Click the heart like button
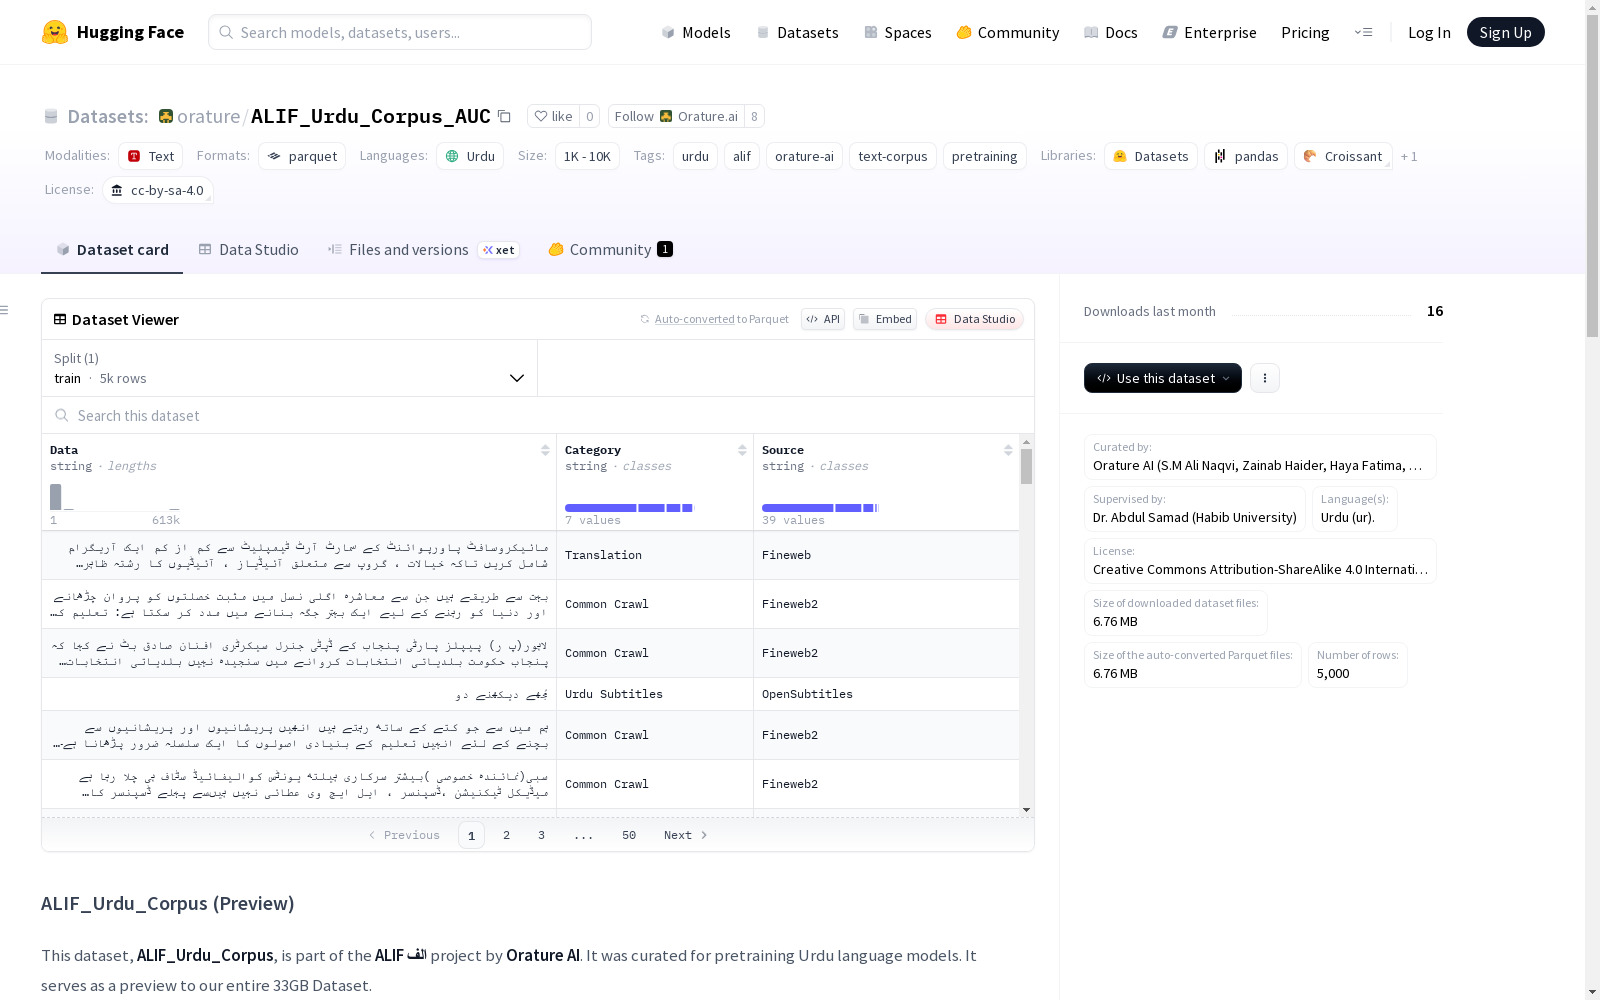The image size is (1600, 1000). (x=553, y=116)
